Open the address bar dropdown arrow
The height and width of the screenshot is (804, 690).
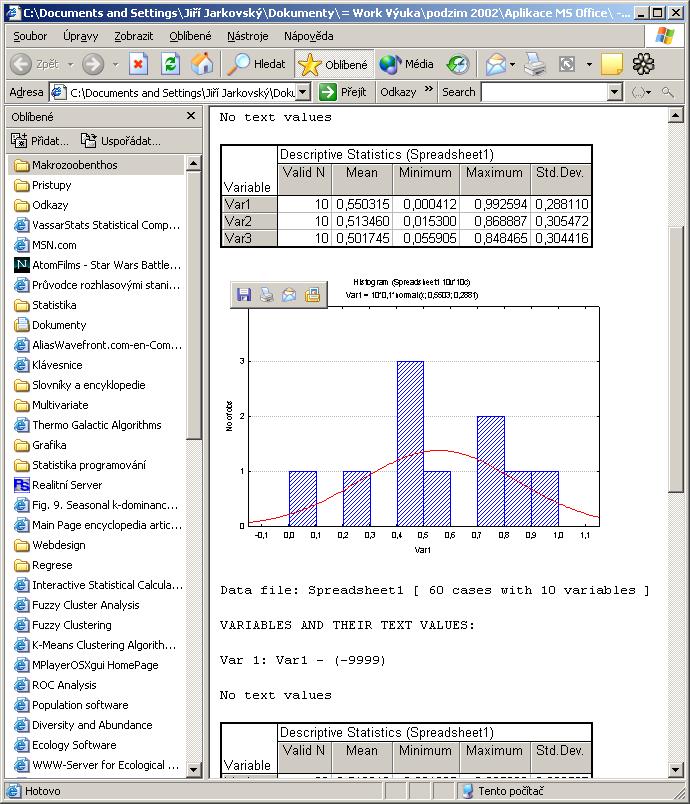[303, 92]
